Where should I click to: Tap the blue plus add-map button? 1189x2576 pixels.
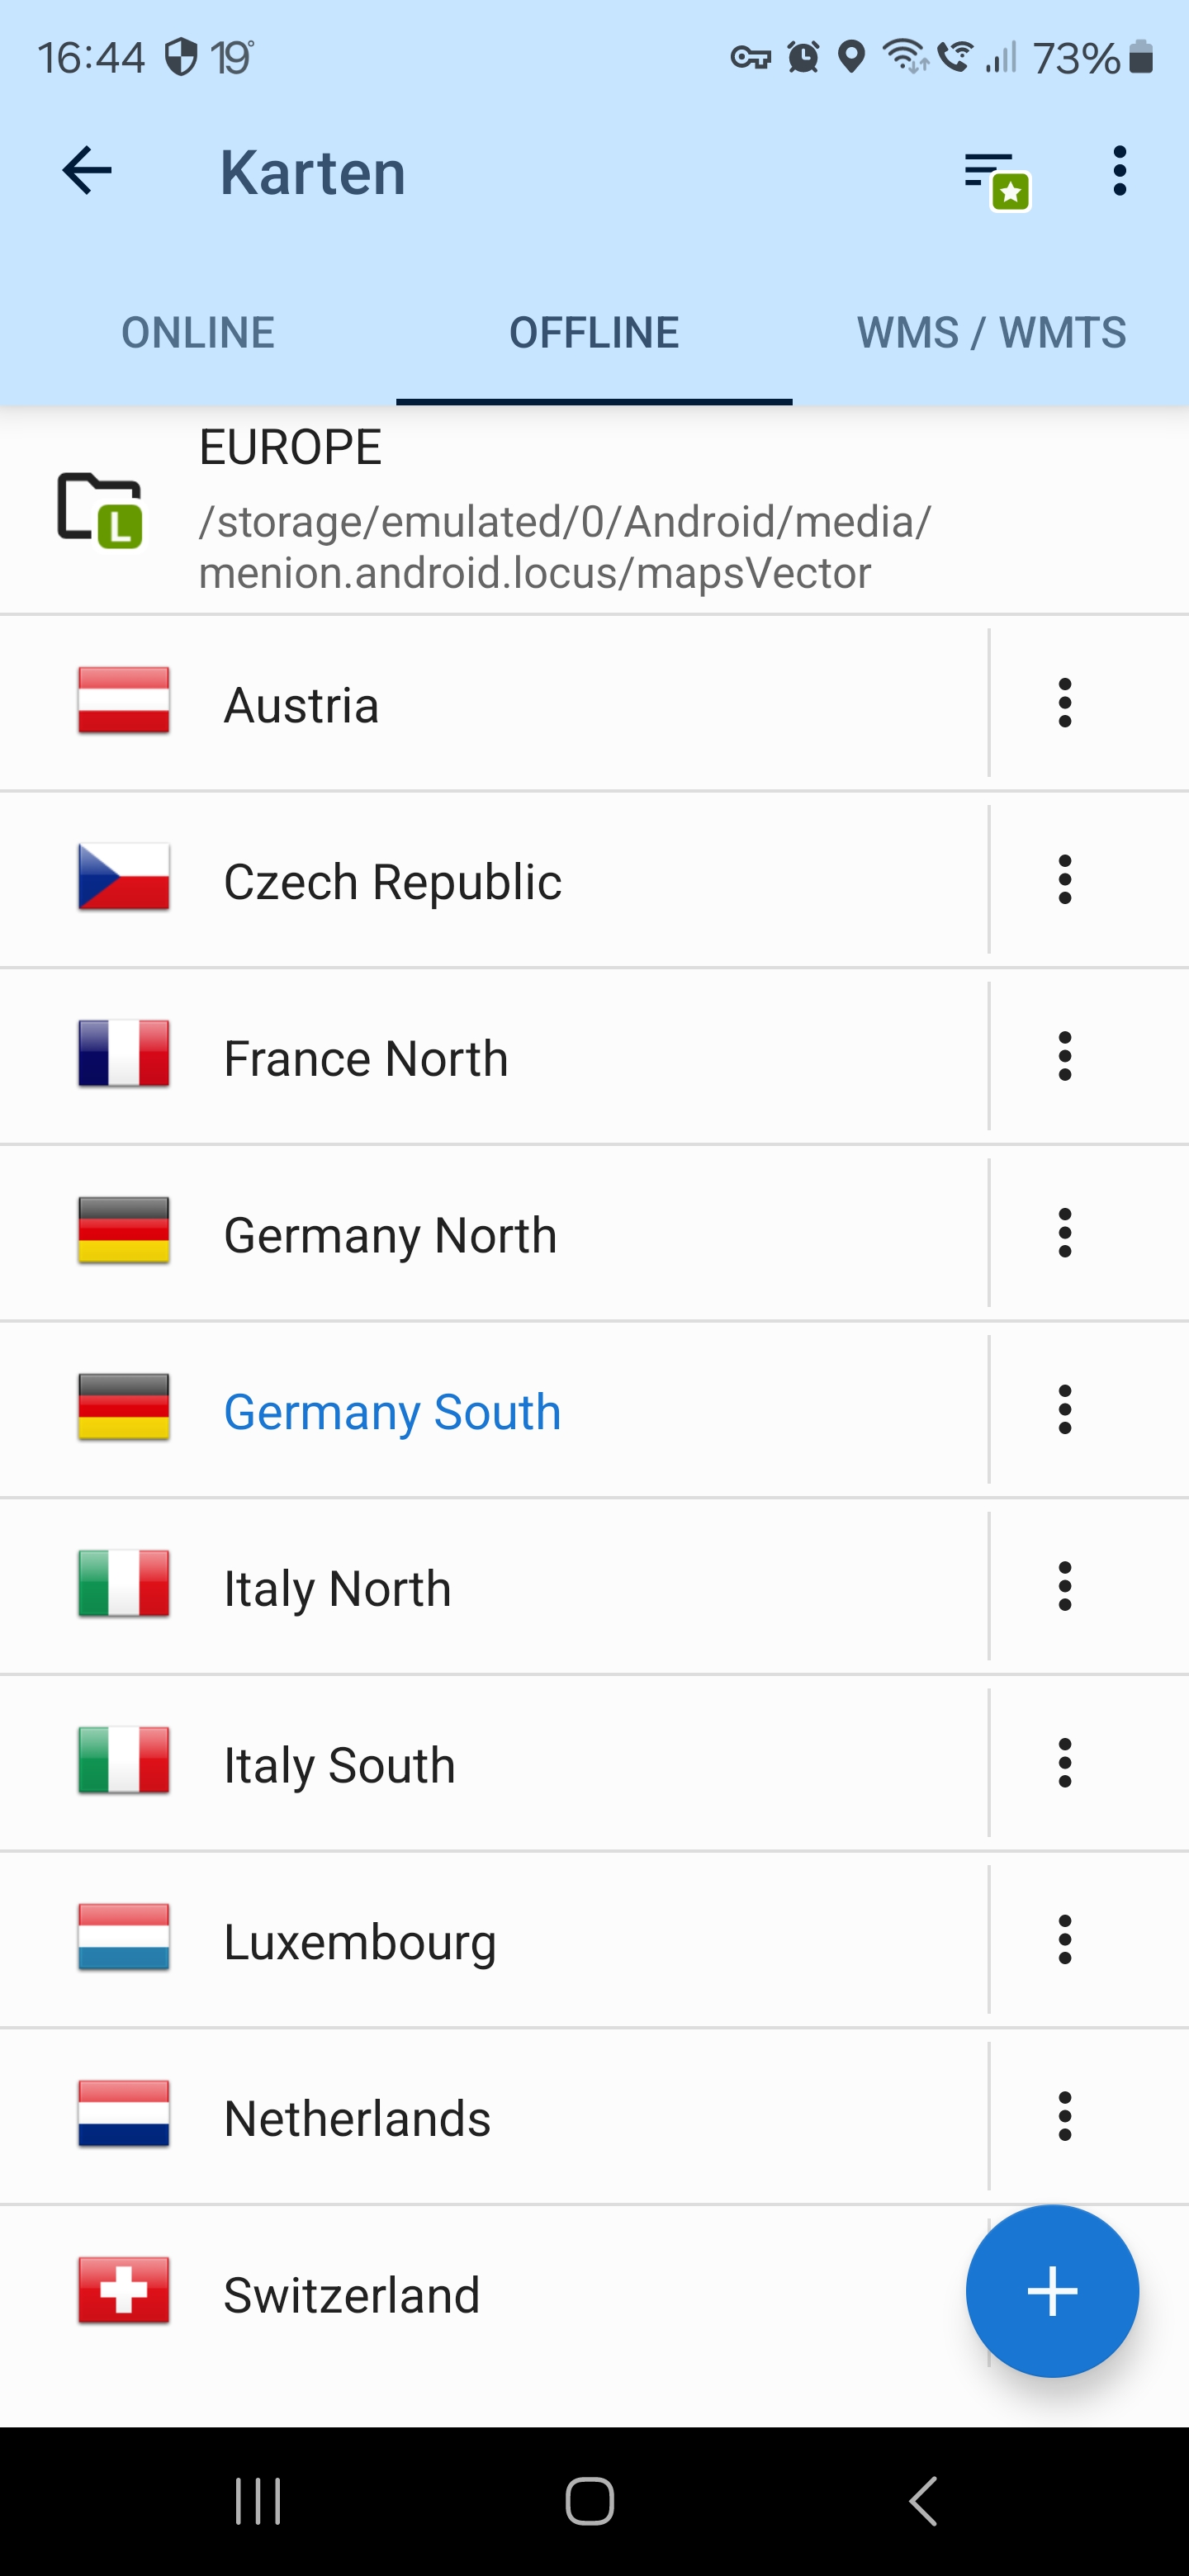point(1052,2290)
